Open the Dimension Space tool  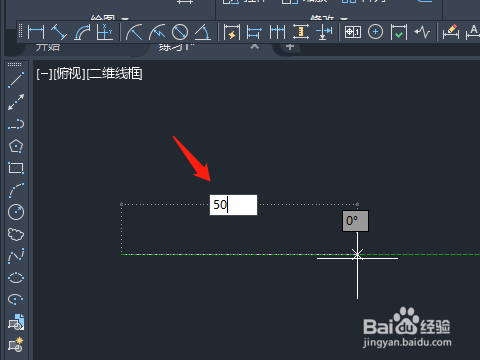coord(300,32)
